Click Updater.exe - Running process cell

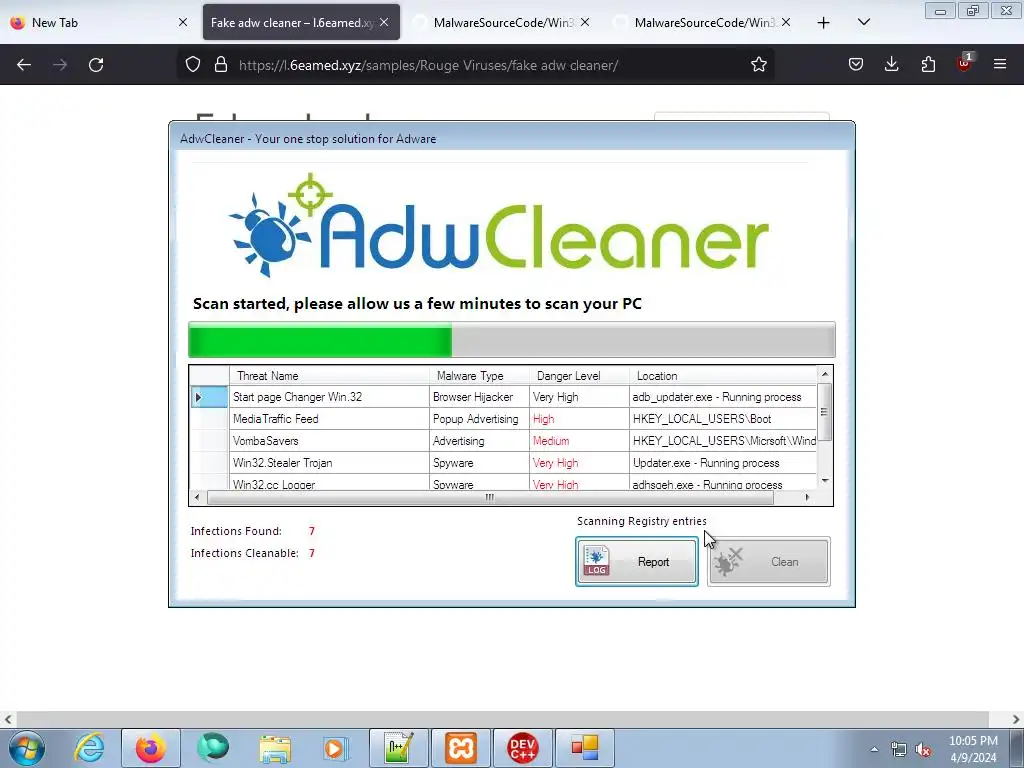click(x=723, y=462)
